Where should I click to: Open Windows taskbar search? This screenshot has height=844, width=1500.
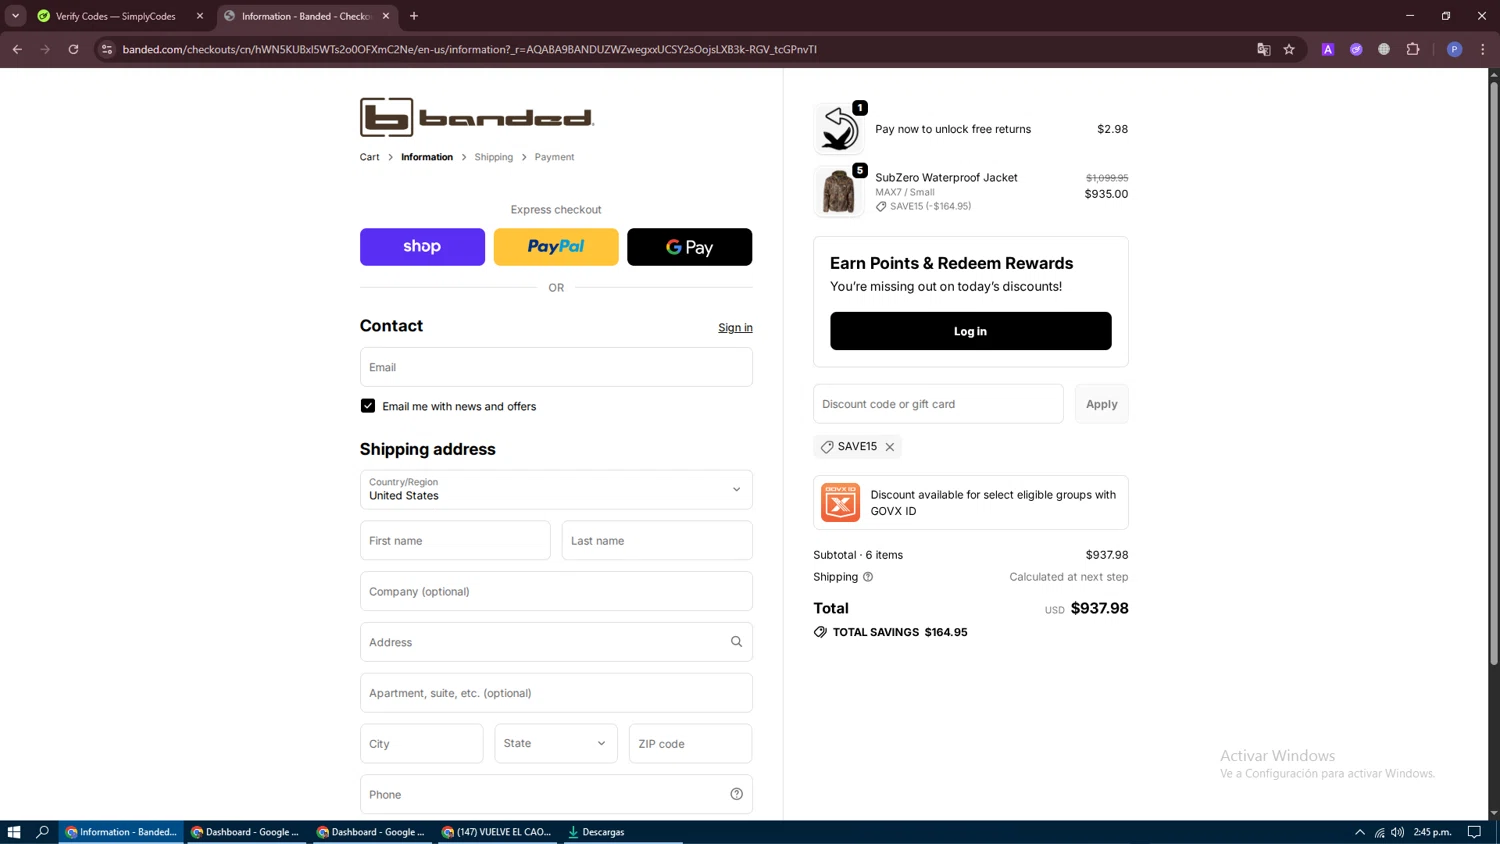[x=42, y=832]
